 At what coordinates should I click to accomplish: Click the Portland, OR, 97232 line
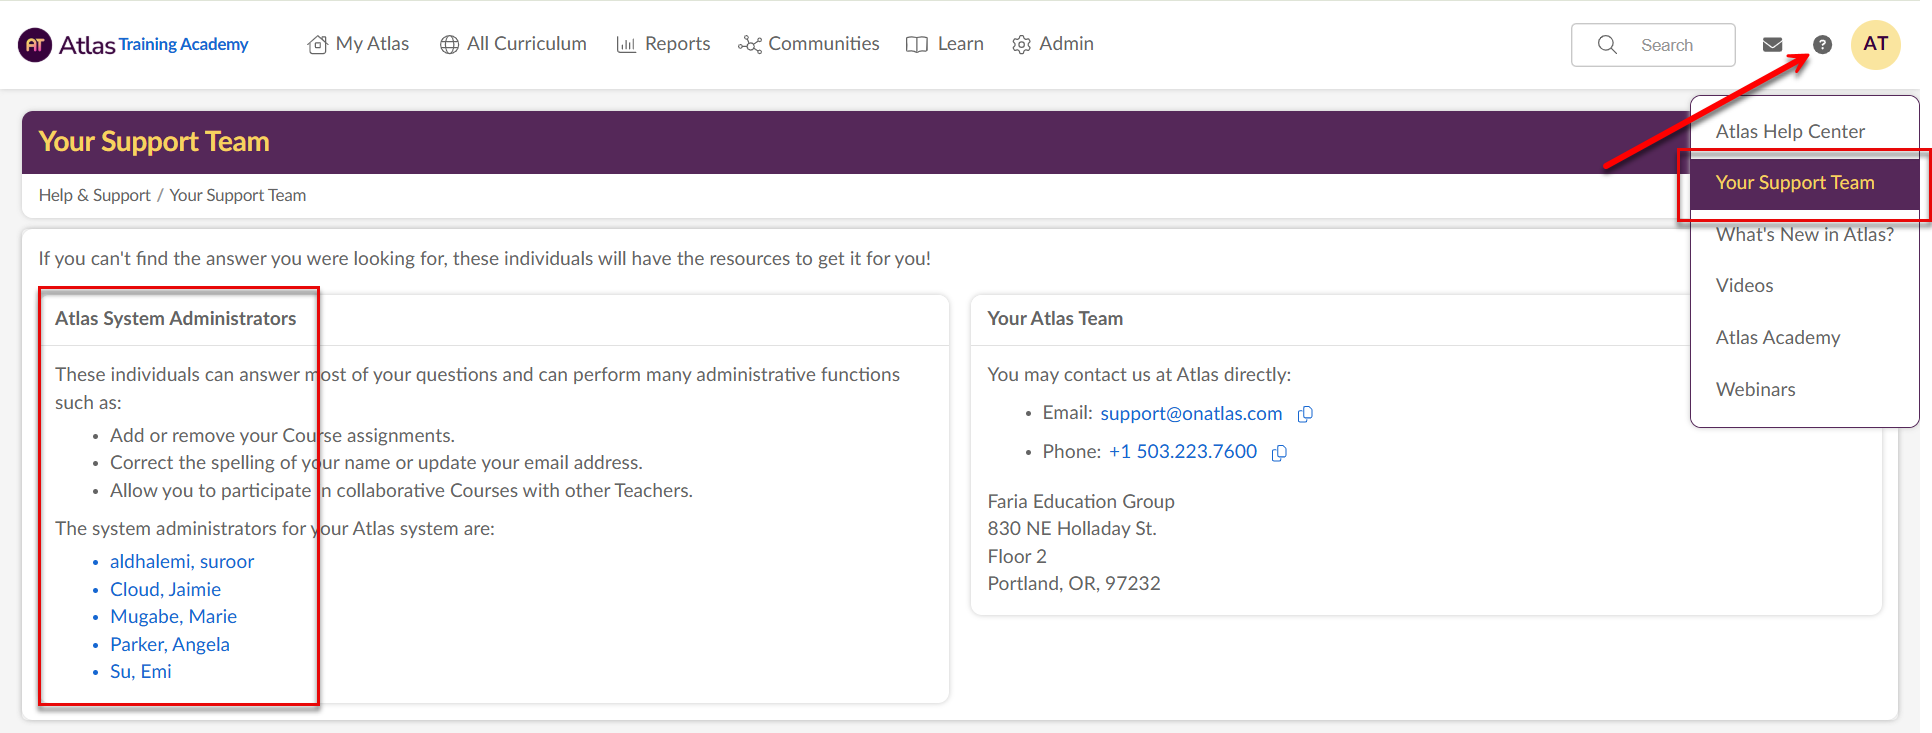[x=1074, y=584]
